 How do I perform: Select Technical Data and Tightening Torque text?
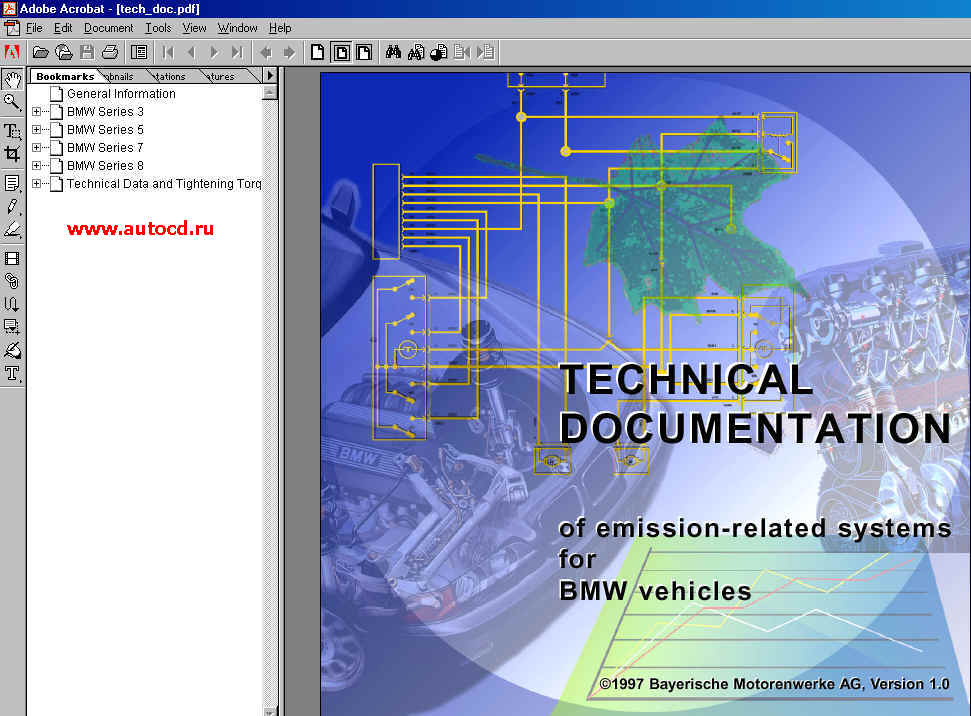coord(164,183)
